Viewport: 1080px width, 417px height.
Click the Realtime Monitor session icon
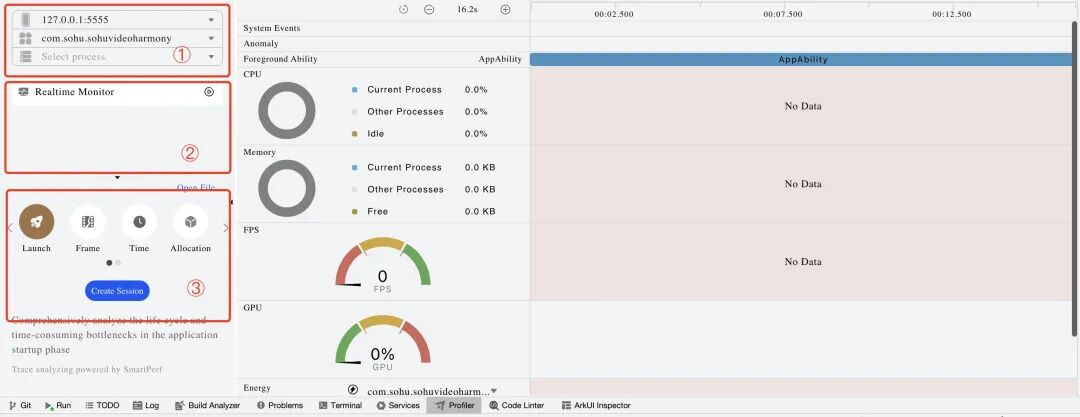click(x=23, y=92)
